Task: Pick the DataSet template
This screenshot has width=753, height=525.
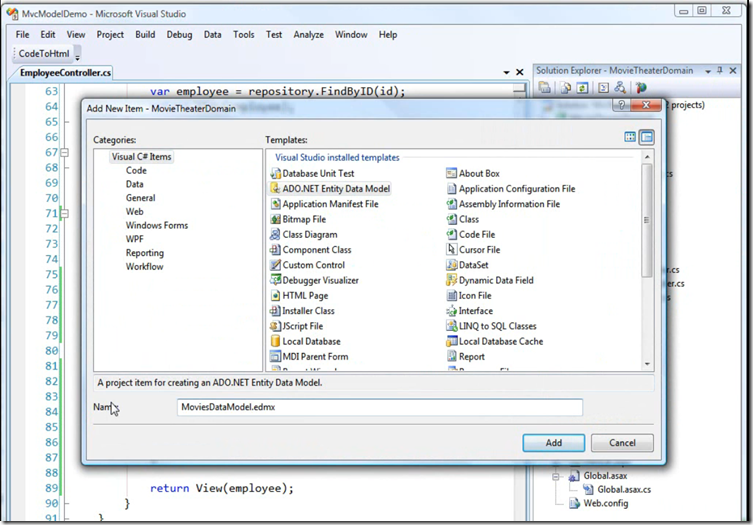Action: [x=467, y=265]
